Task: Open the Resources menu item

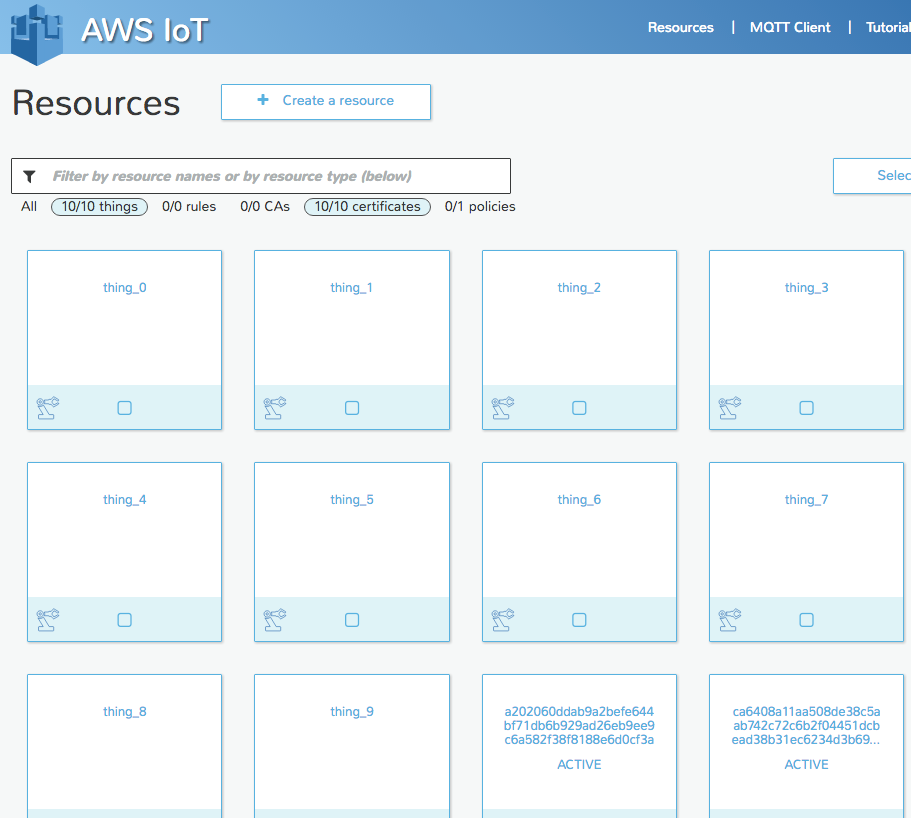Action: coord(680,27)
